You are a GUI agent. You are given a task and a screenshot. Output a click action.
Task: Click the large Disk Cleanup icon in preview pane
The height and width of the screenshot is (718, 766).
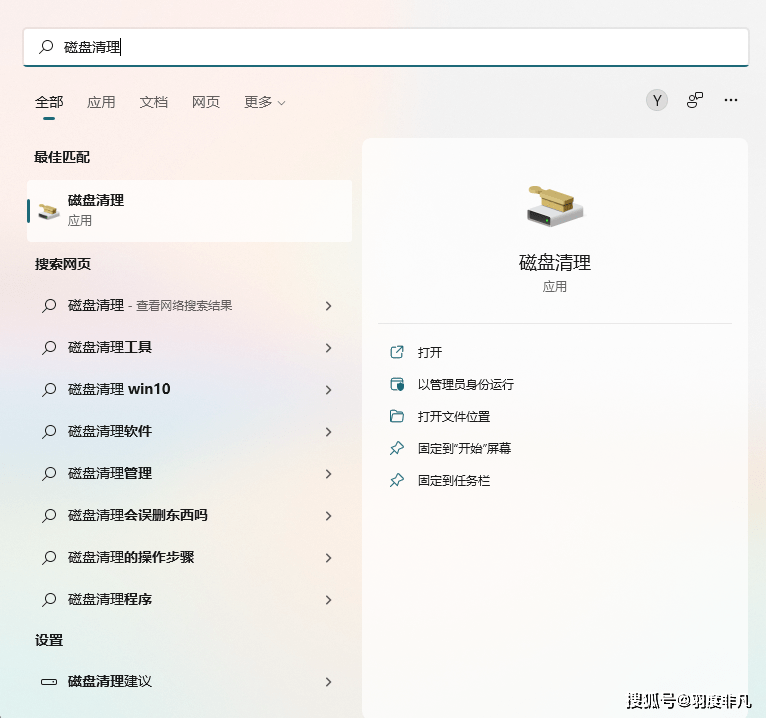[555, 205]
